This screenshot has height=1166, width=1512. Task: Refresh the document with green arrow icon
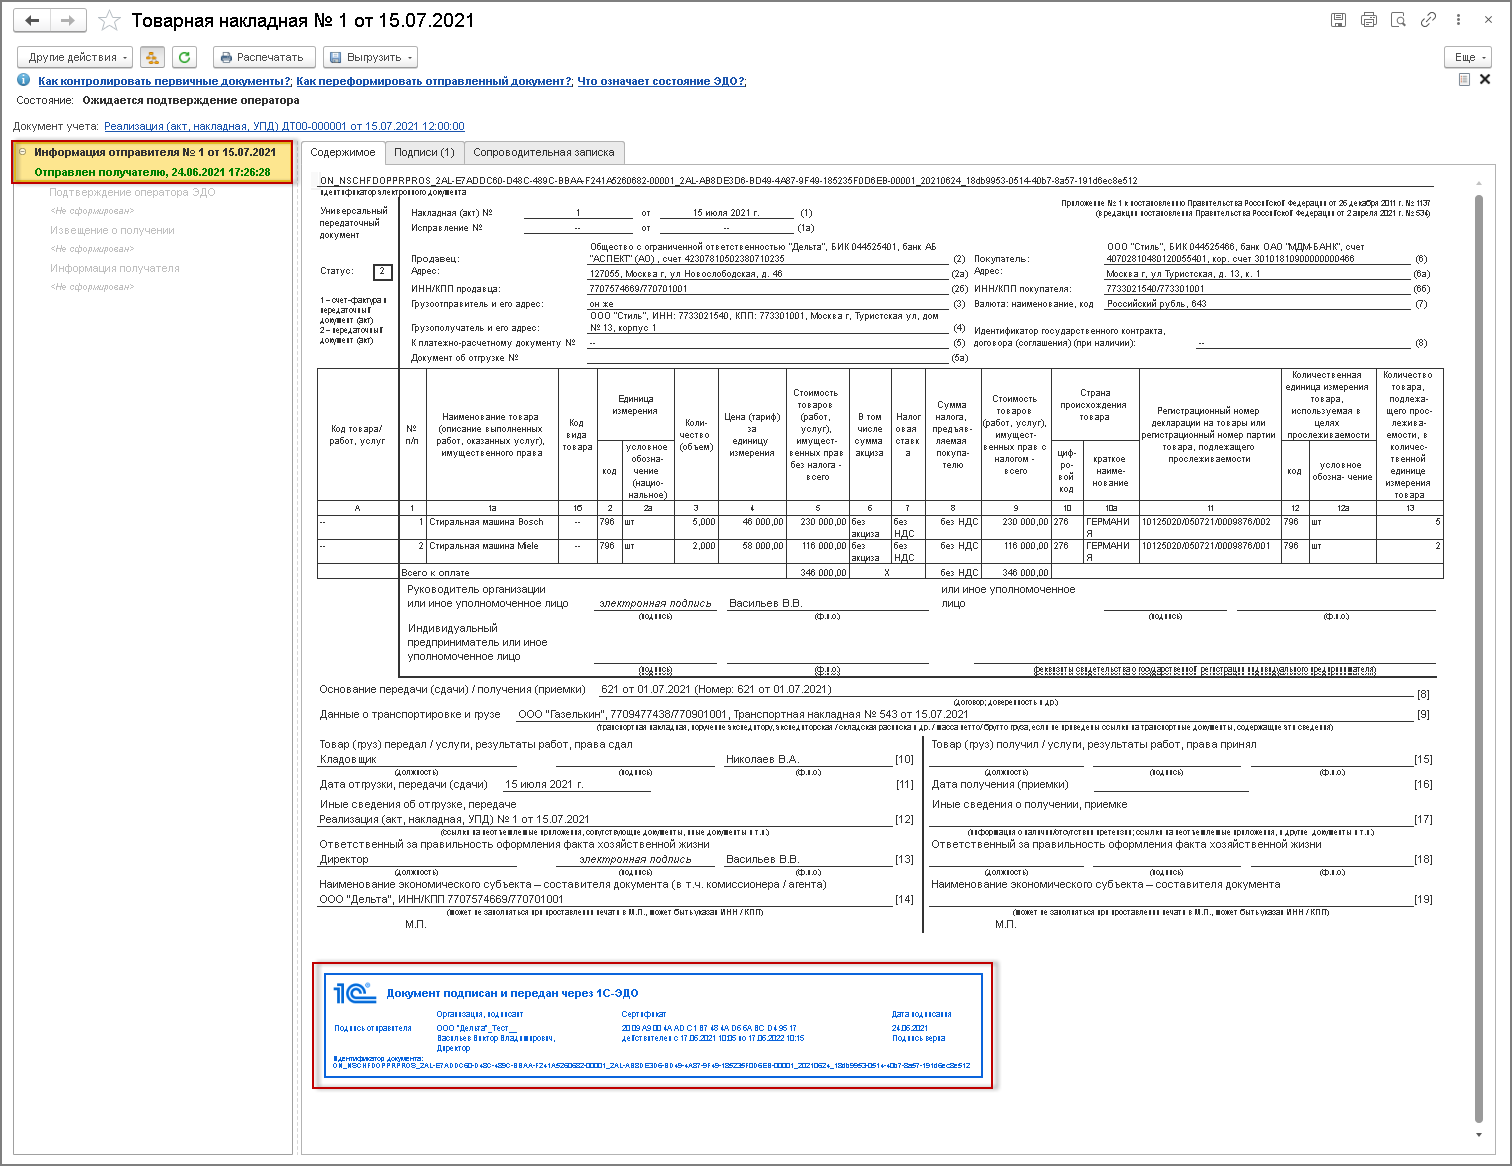click(x=184, y=57)
